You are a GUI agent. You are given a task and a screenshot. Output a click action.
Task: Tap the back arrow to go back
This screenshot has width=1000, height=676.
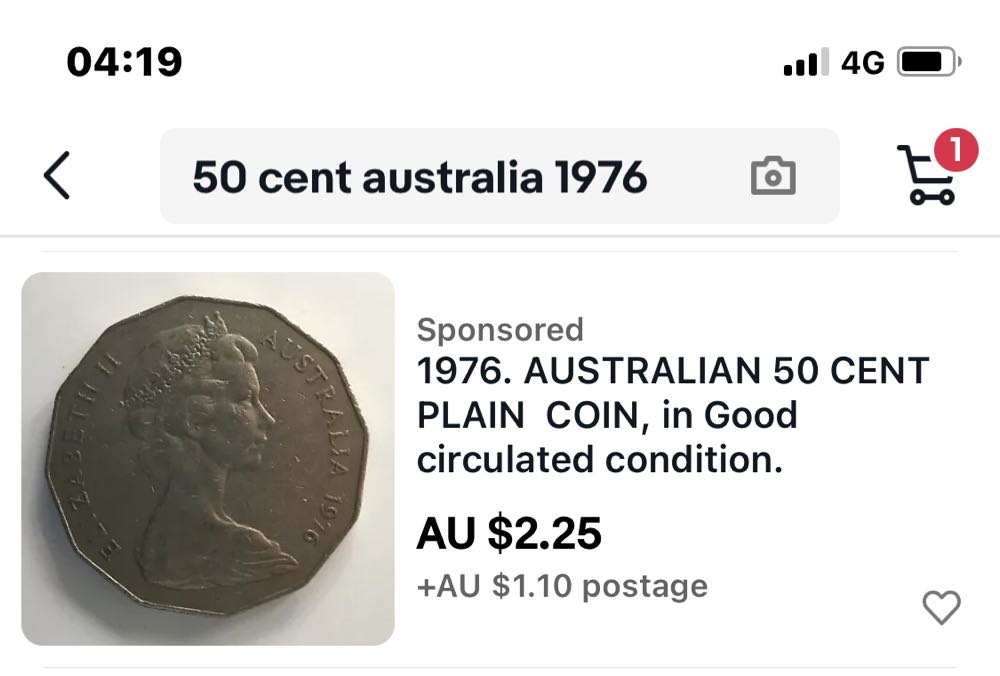point(57,176)
